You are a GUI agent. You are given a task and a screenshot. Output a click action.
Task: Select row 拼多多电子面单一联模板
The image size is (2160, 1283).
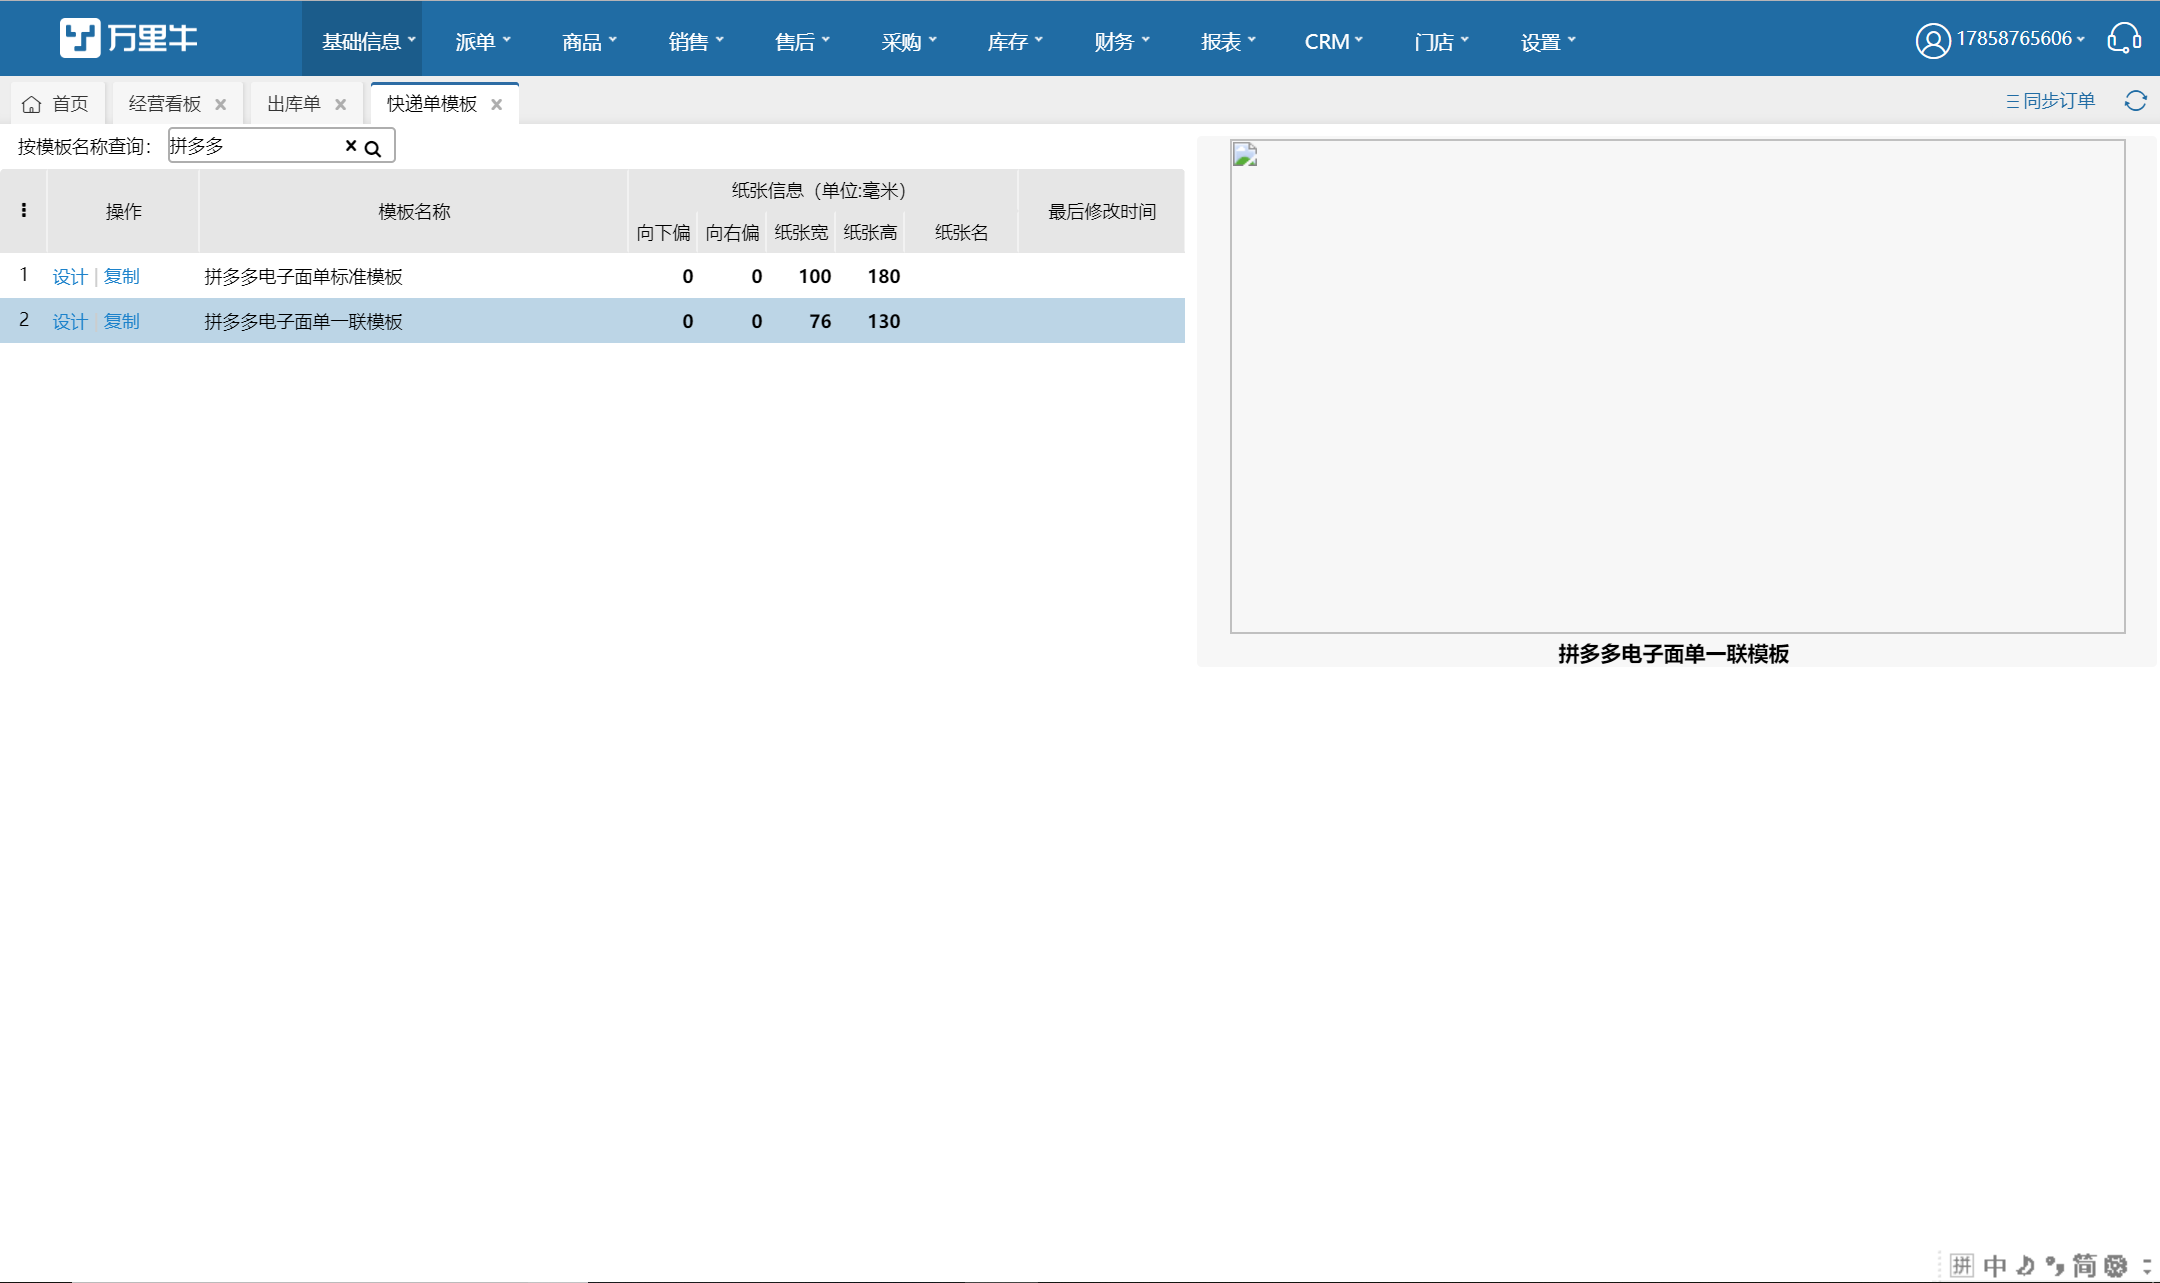[592, 321]
